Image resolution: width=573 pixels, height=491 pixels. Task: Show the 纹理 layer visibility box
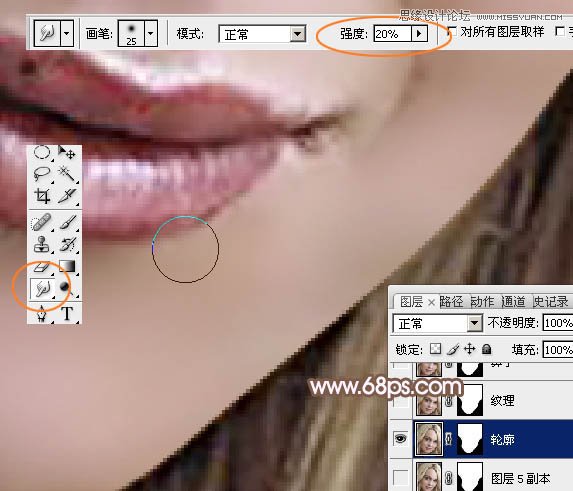pyautogui.click(x=401, y=401)
